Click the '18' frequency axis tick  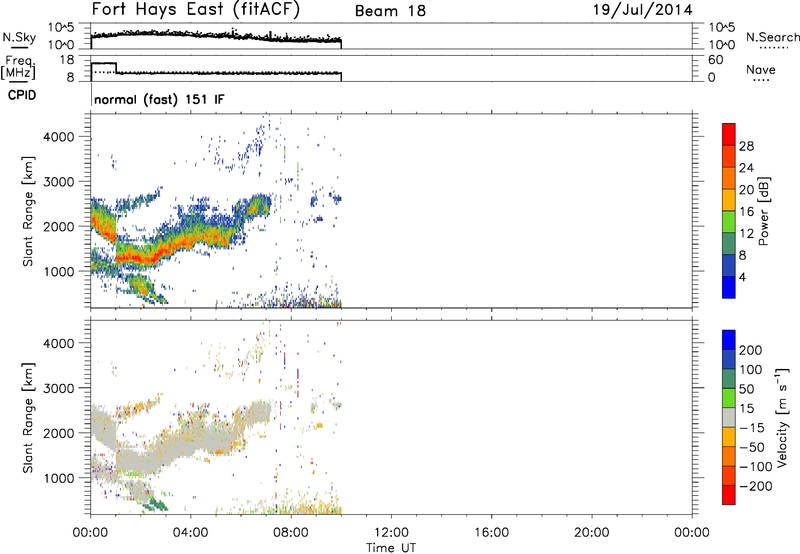point(67,60)
